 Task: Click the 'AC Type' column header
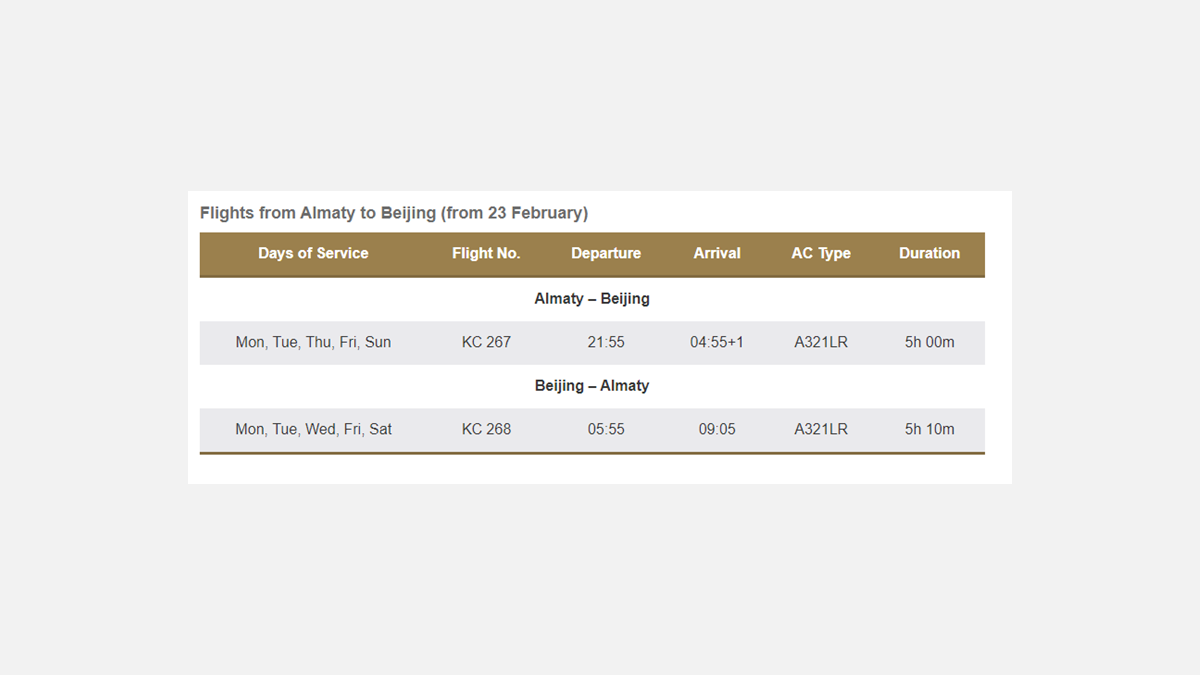[x=821, y=254]
